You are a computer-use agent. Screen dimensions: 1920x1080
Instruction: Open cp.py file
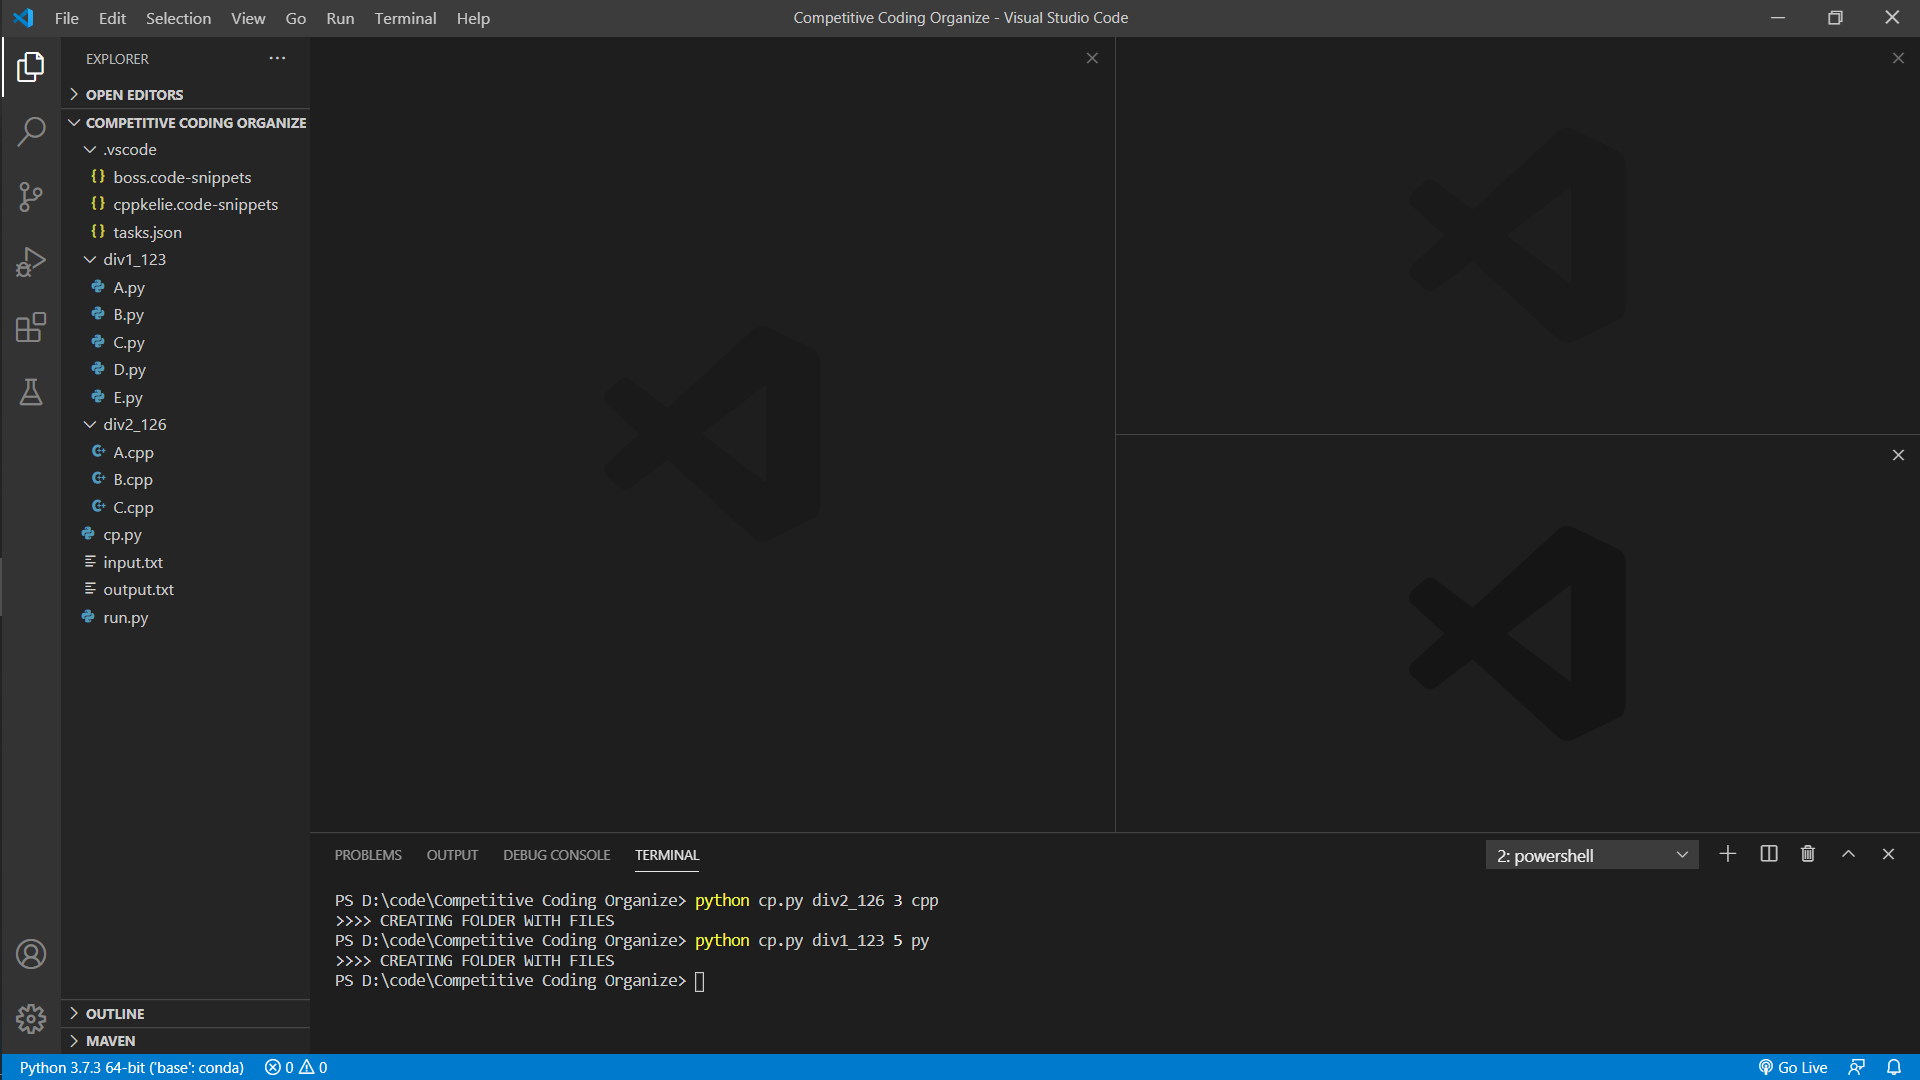point(186,534)
